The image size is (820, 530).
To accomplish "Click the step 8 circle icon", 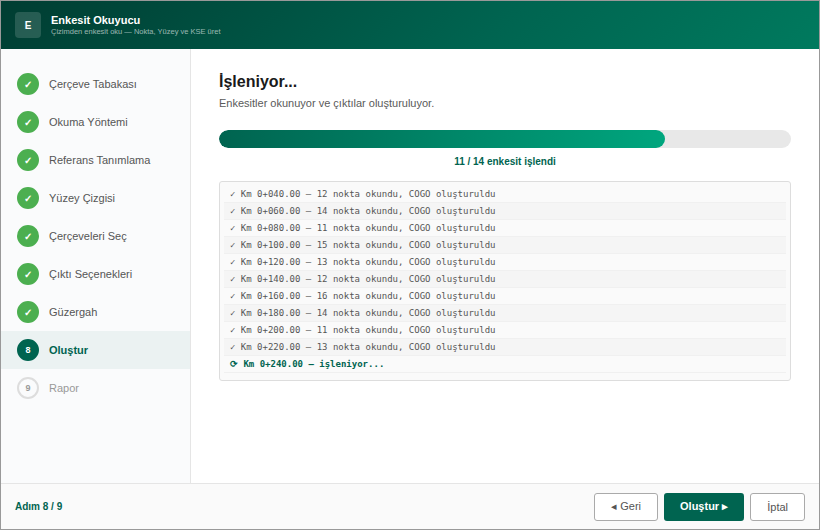I will coord(28,350).
